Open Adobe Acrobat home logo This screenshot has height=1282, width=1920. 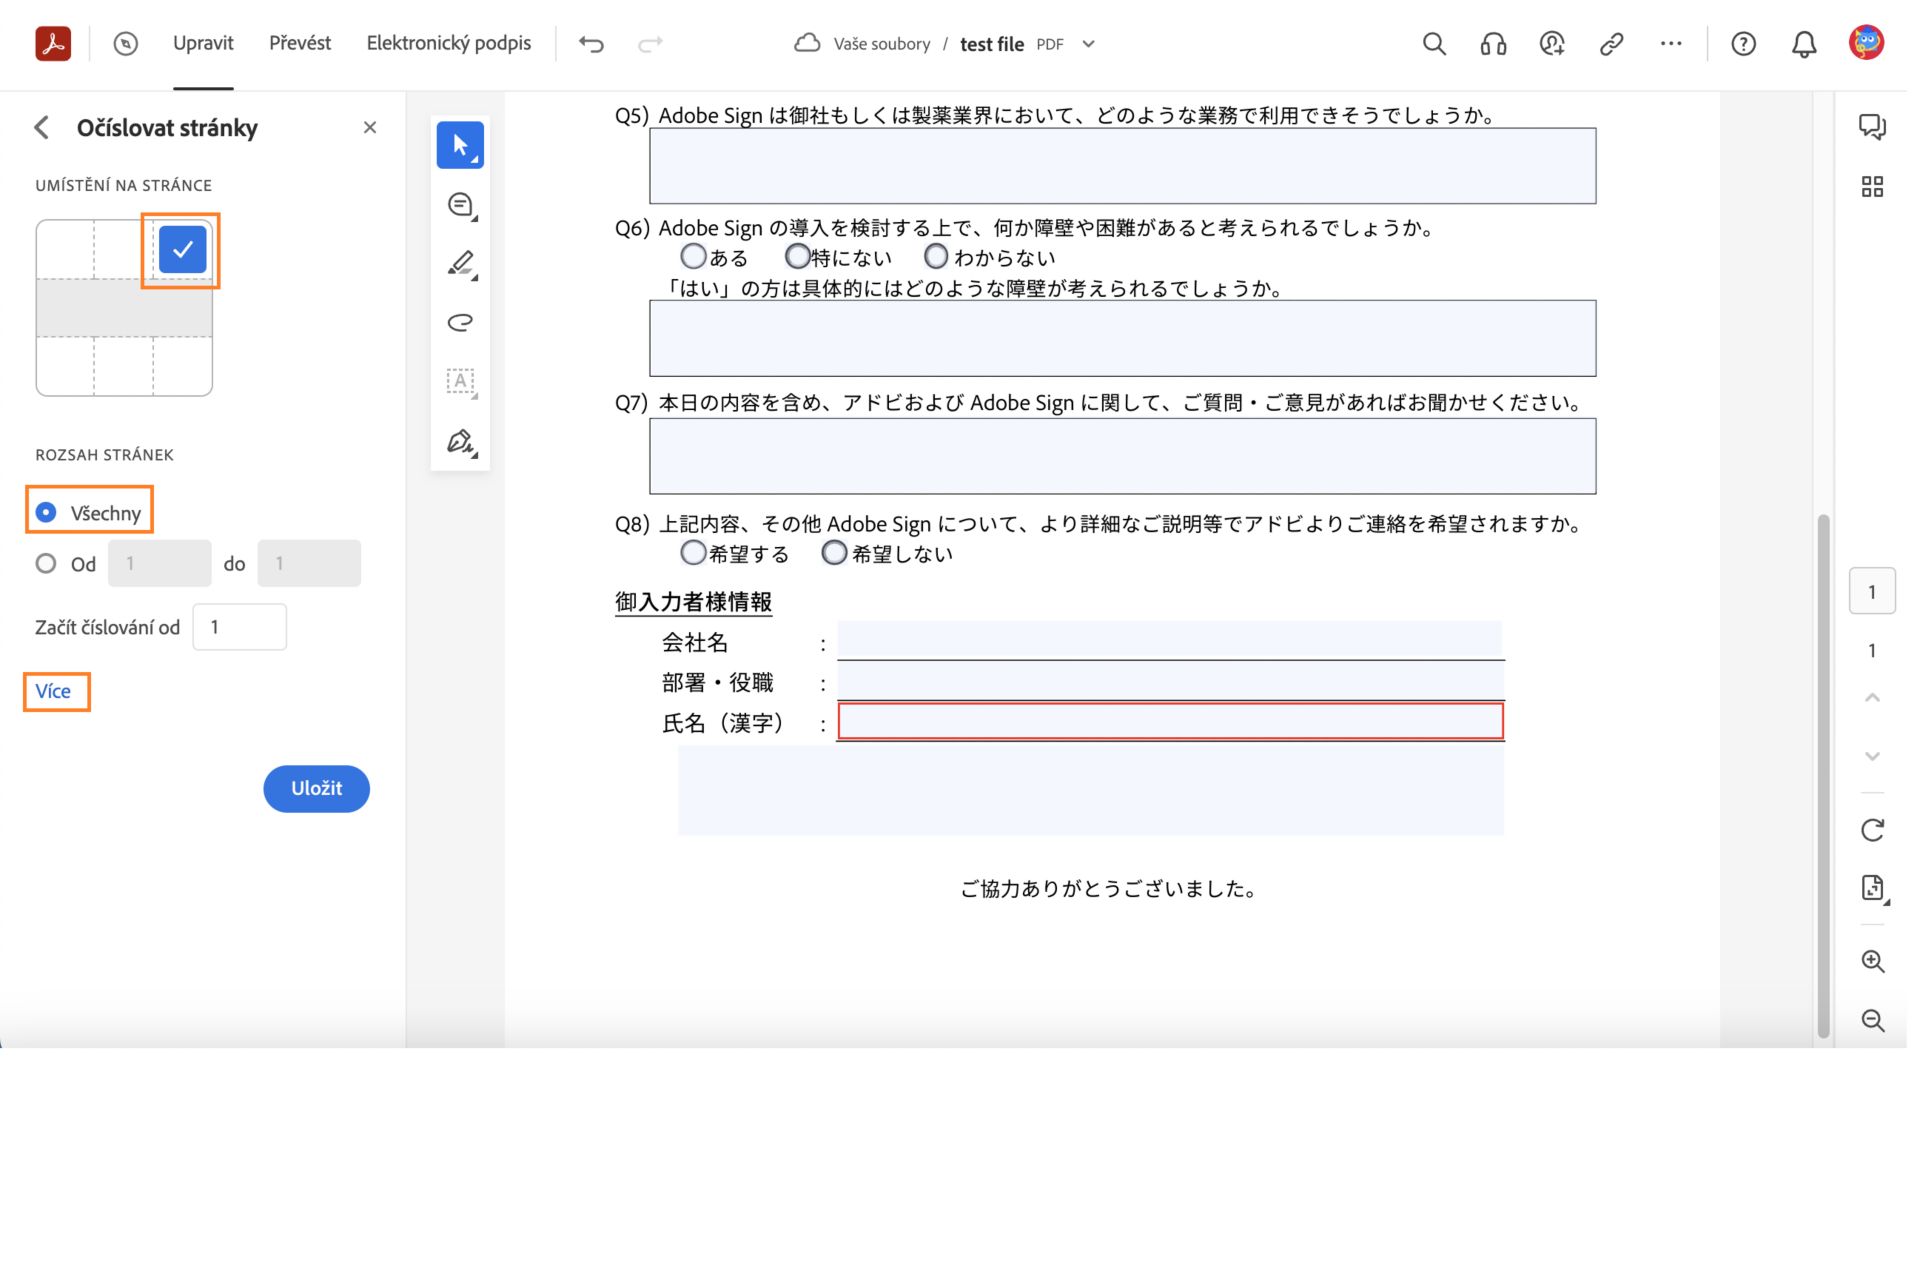tap(53, 43)
